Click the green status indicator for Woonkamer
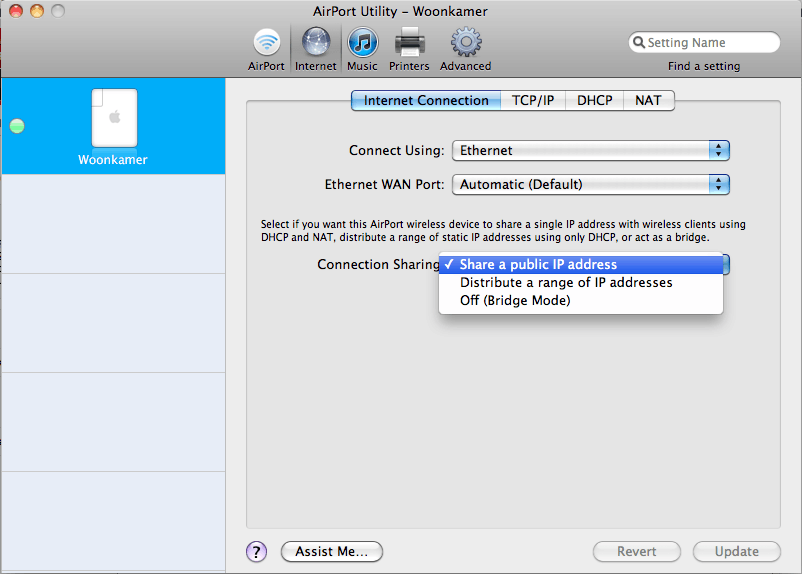Viewport: 802px width, 574px height. [17, 126]
